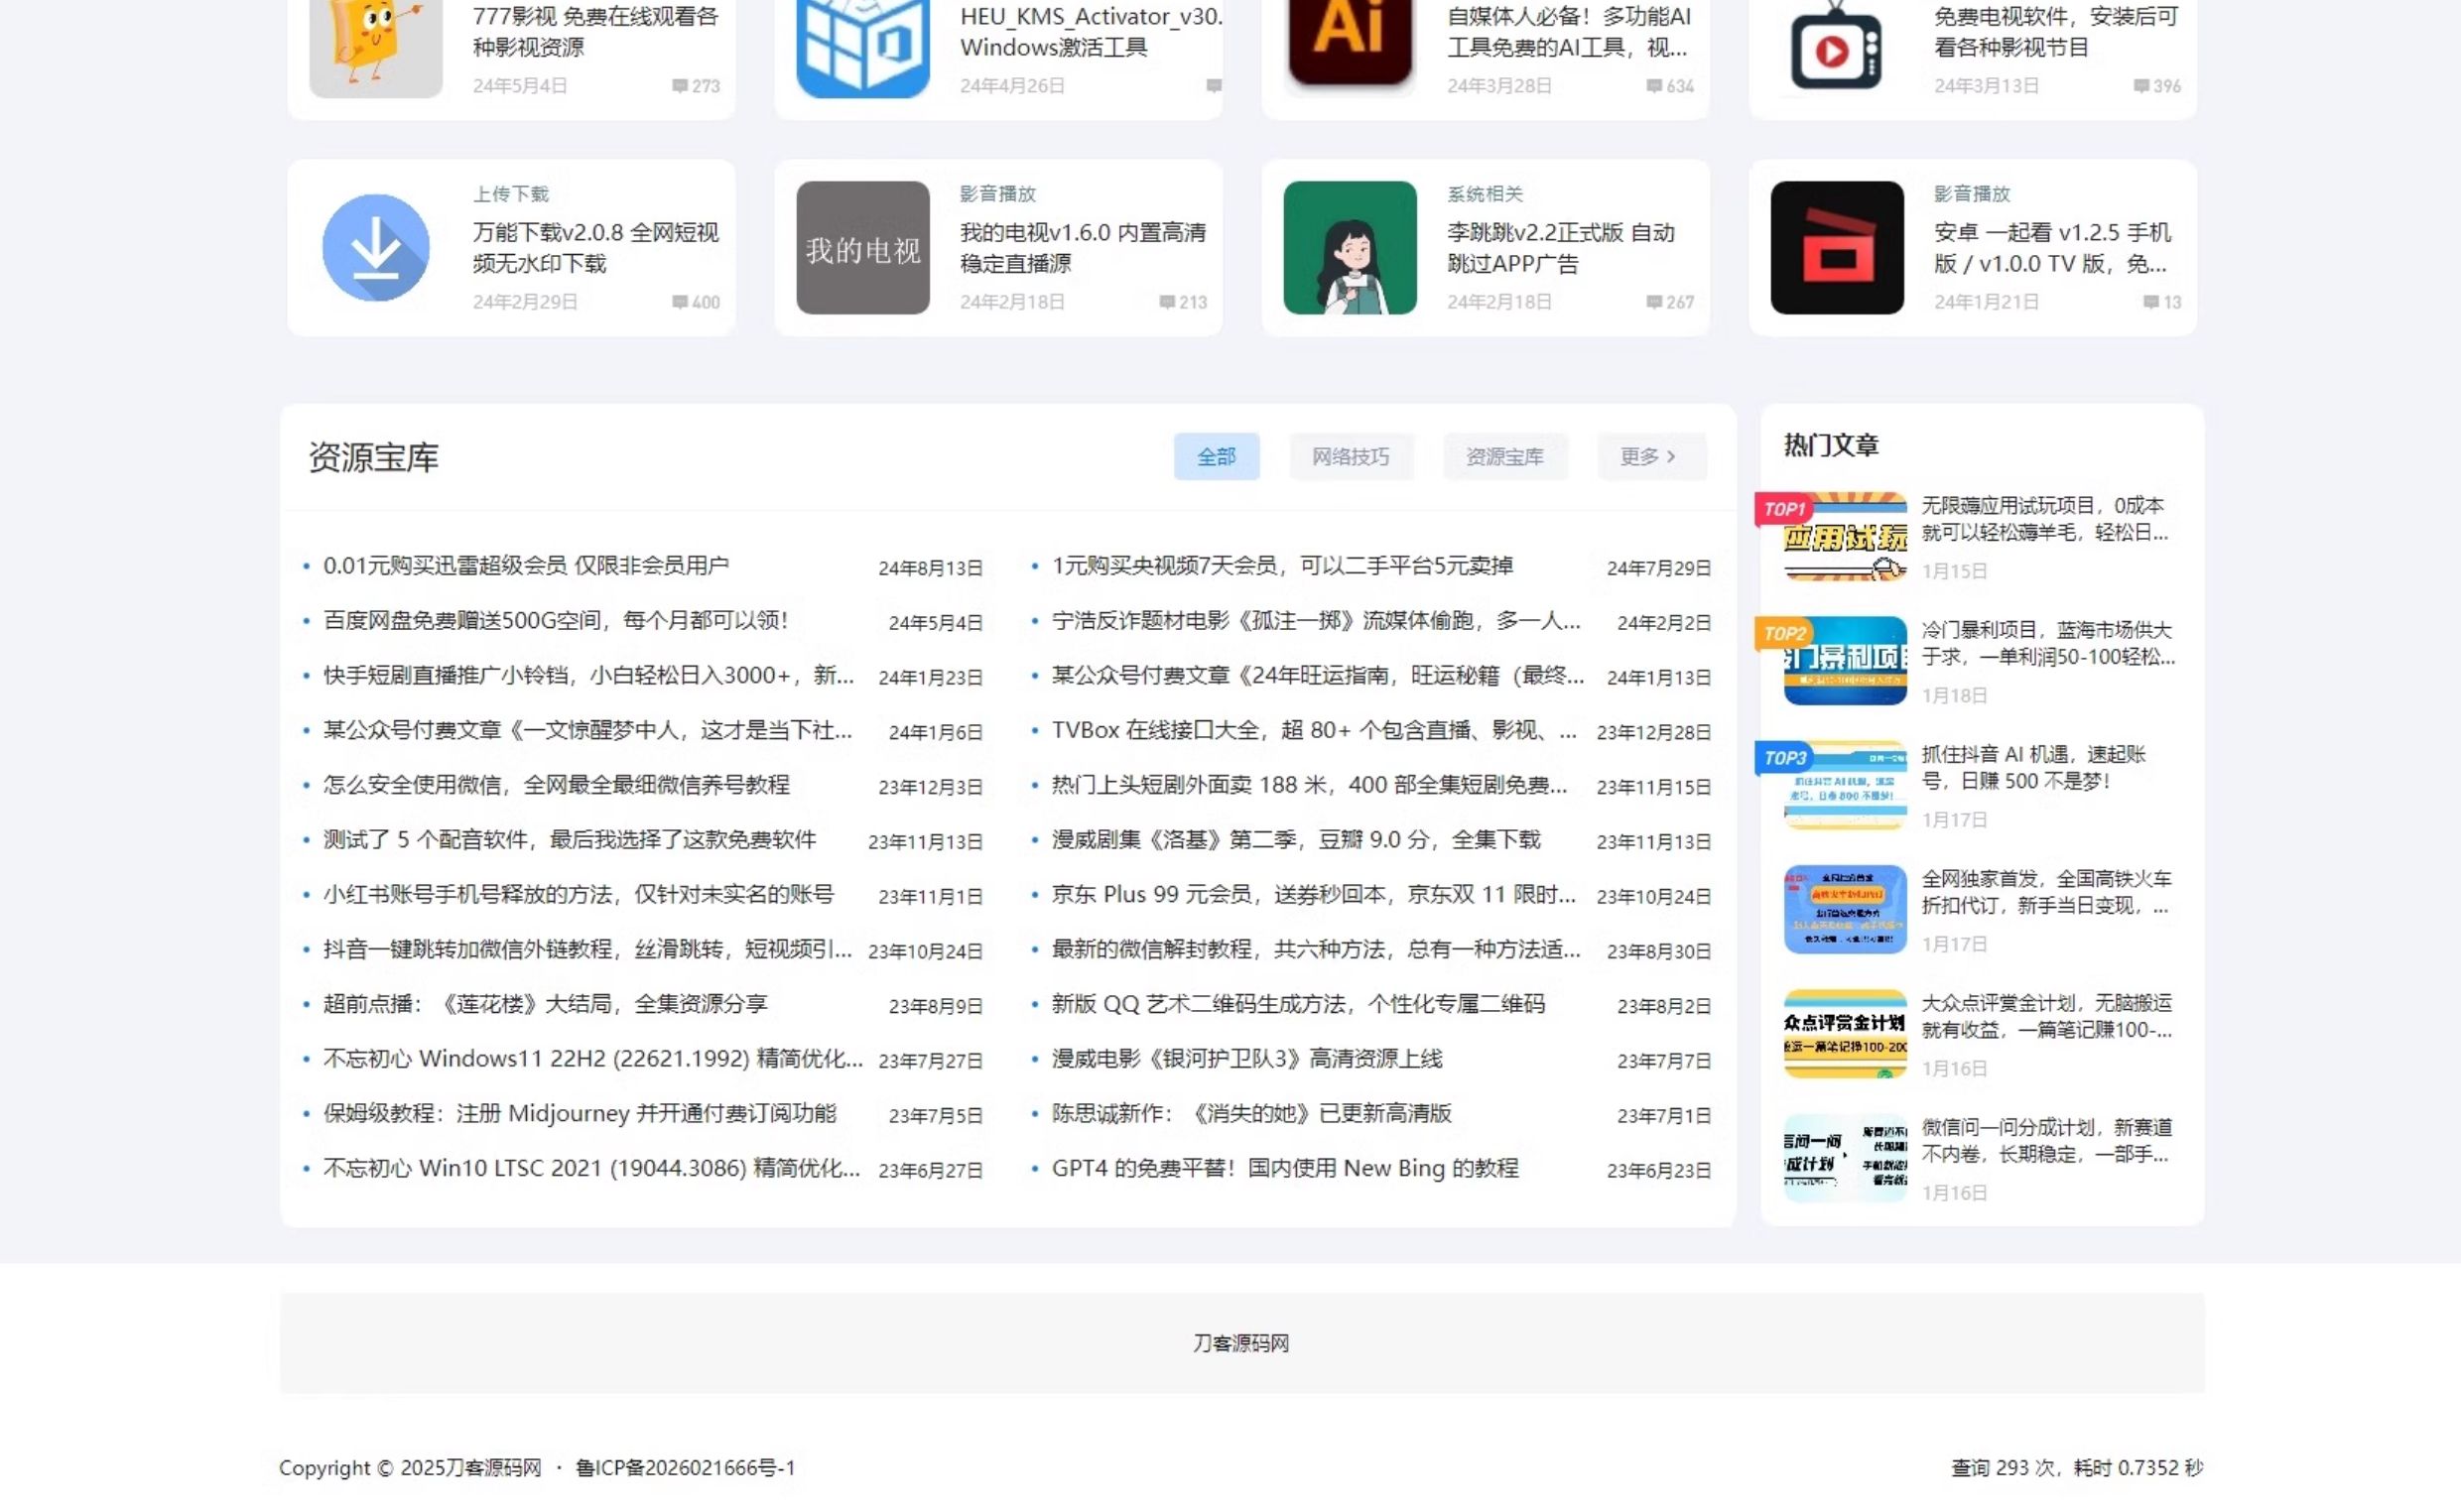The height and width of the screenshot is (1512, 2461).
Task: Click the Ai app icon
Action: click(1350, 45)
